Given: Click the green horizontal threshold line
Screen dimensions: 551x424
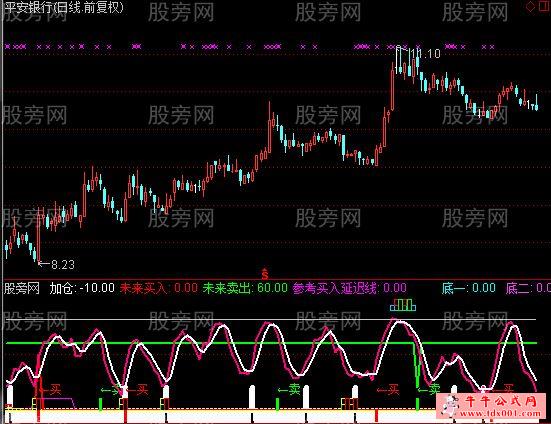Looking at the screenshot, I should 271,343.
